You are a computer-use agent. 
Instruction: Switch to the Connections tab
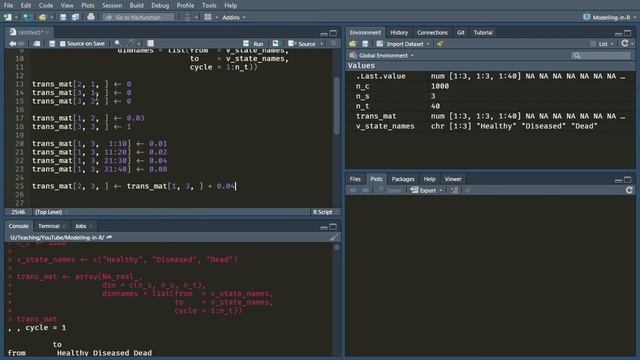432,32
